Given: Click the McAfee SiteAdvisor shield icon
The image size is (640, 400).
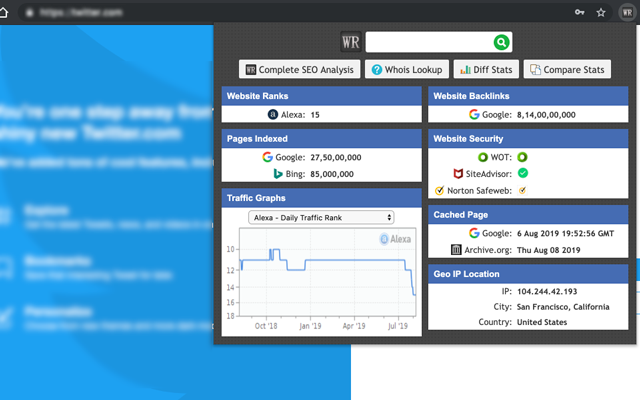Looking at the screenshot, I should 458,174.
